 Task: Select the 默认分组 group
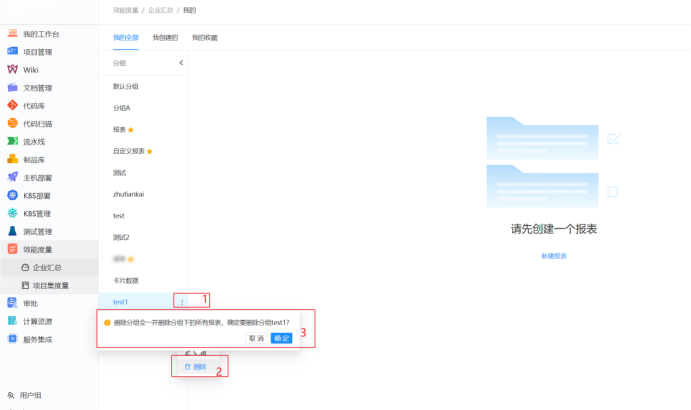126,86
